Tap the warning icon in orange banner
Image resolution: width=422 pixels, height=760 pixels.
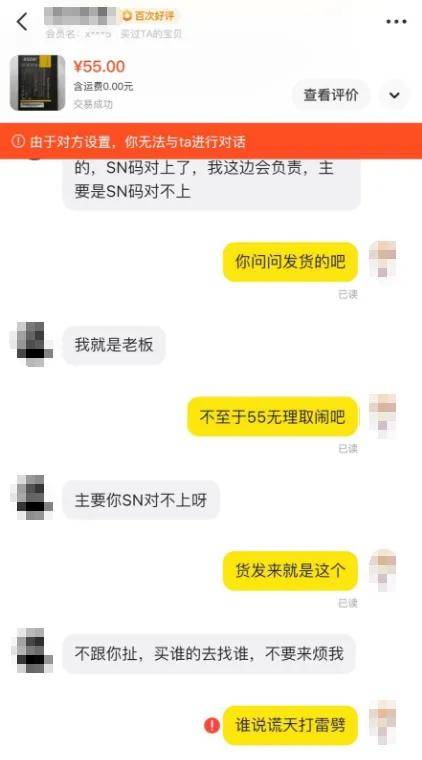click(x=18, y=142)
